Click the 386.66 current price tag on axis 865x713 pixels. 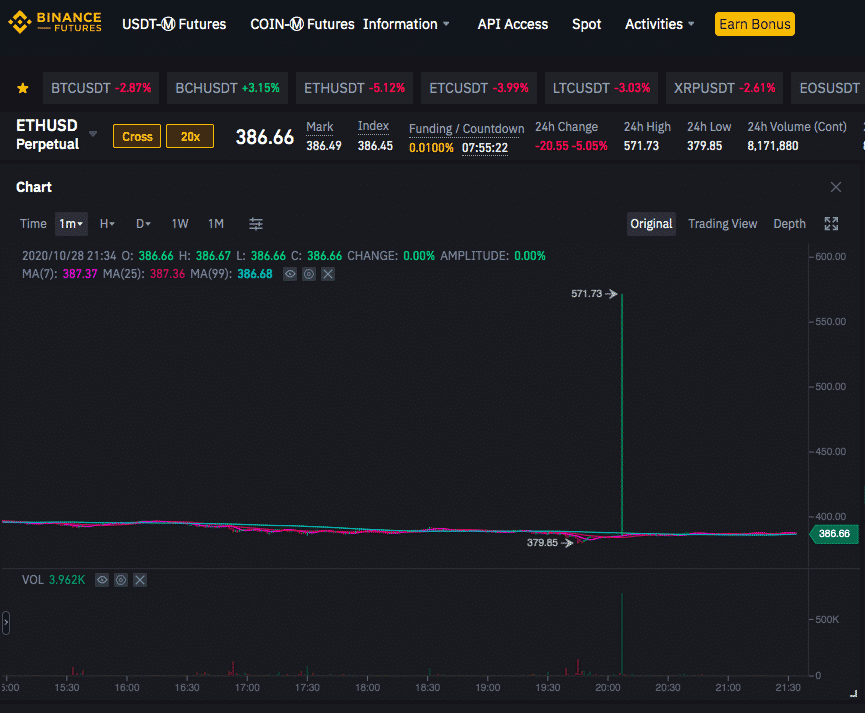[x=834, y=534]
